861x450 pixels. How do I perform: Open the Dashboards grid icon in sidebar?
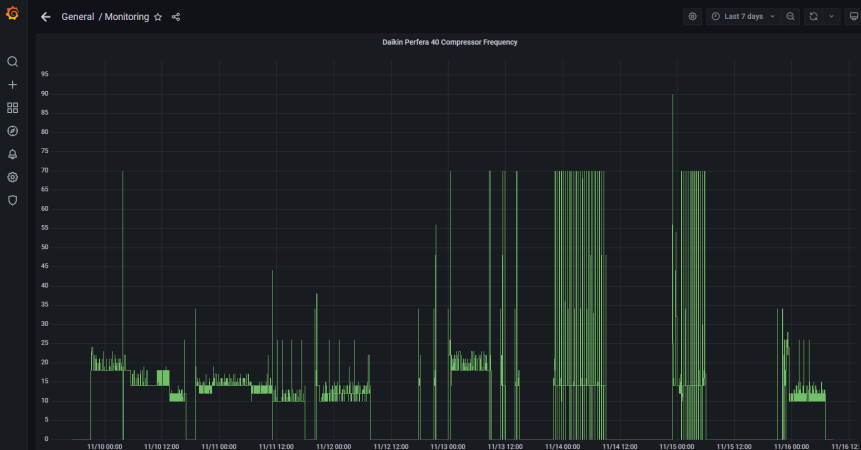click(x=12, y=108)
